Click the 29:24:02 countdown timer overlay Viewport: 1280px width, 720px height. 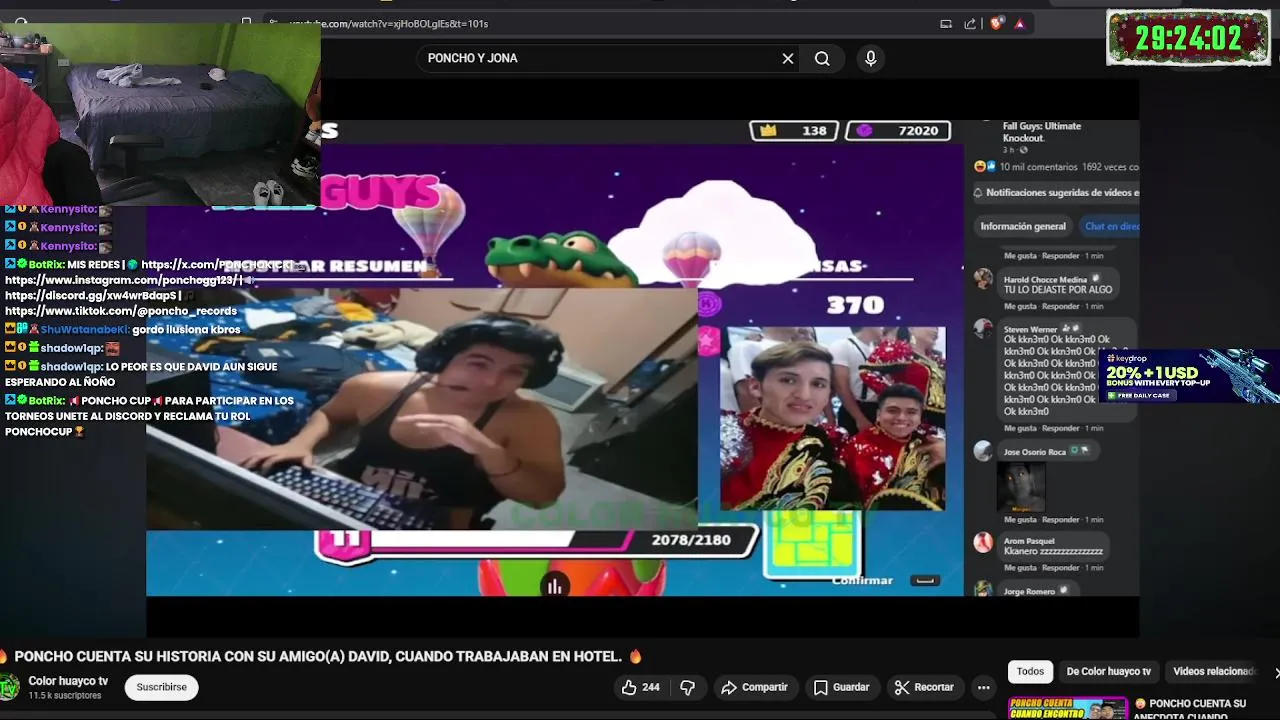pos(1188,38)
